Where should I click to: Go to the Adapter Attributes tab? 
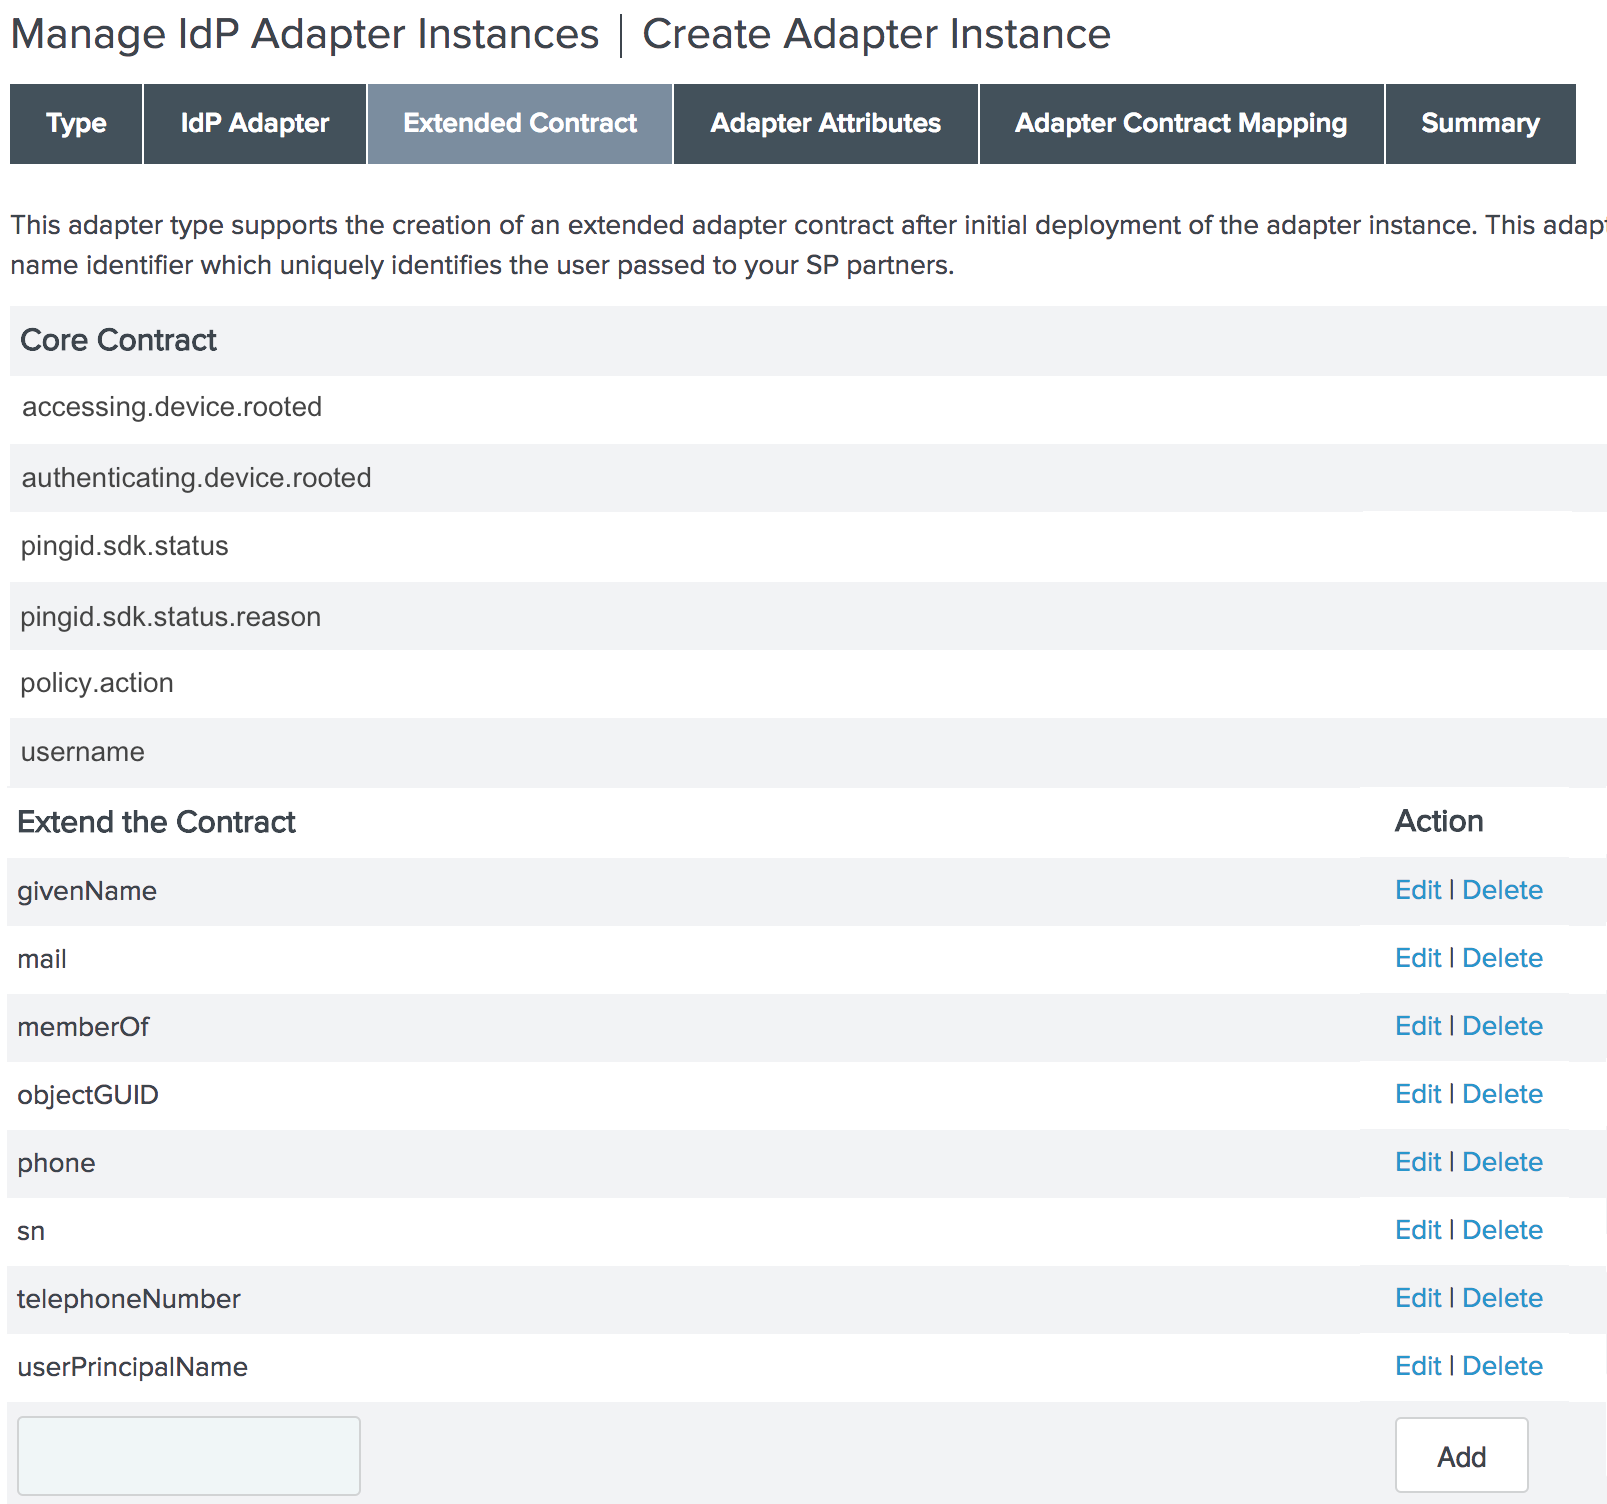pos(826,123)
